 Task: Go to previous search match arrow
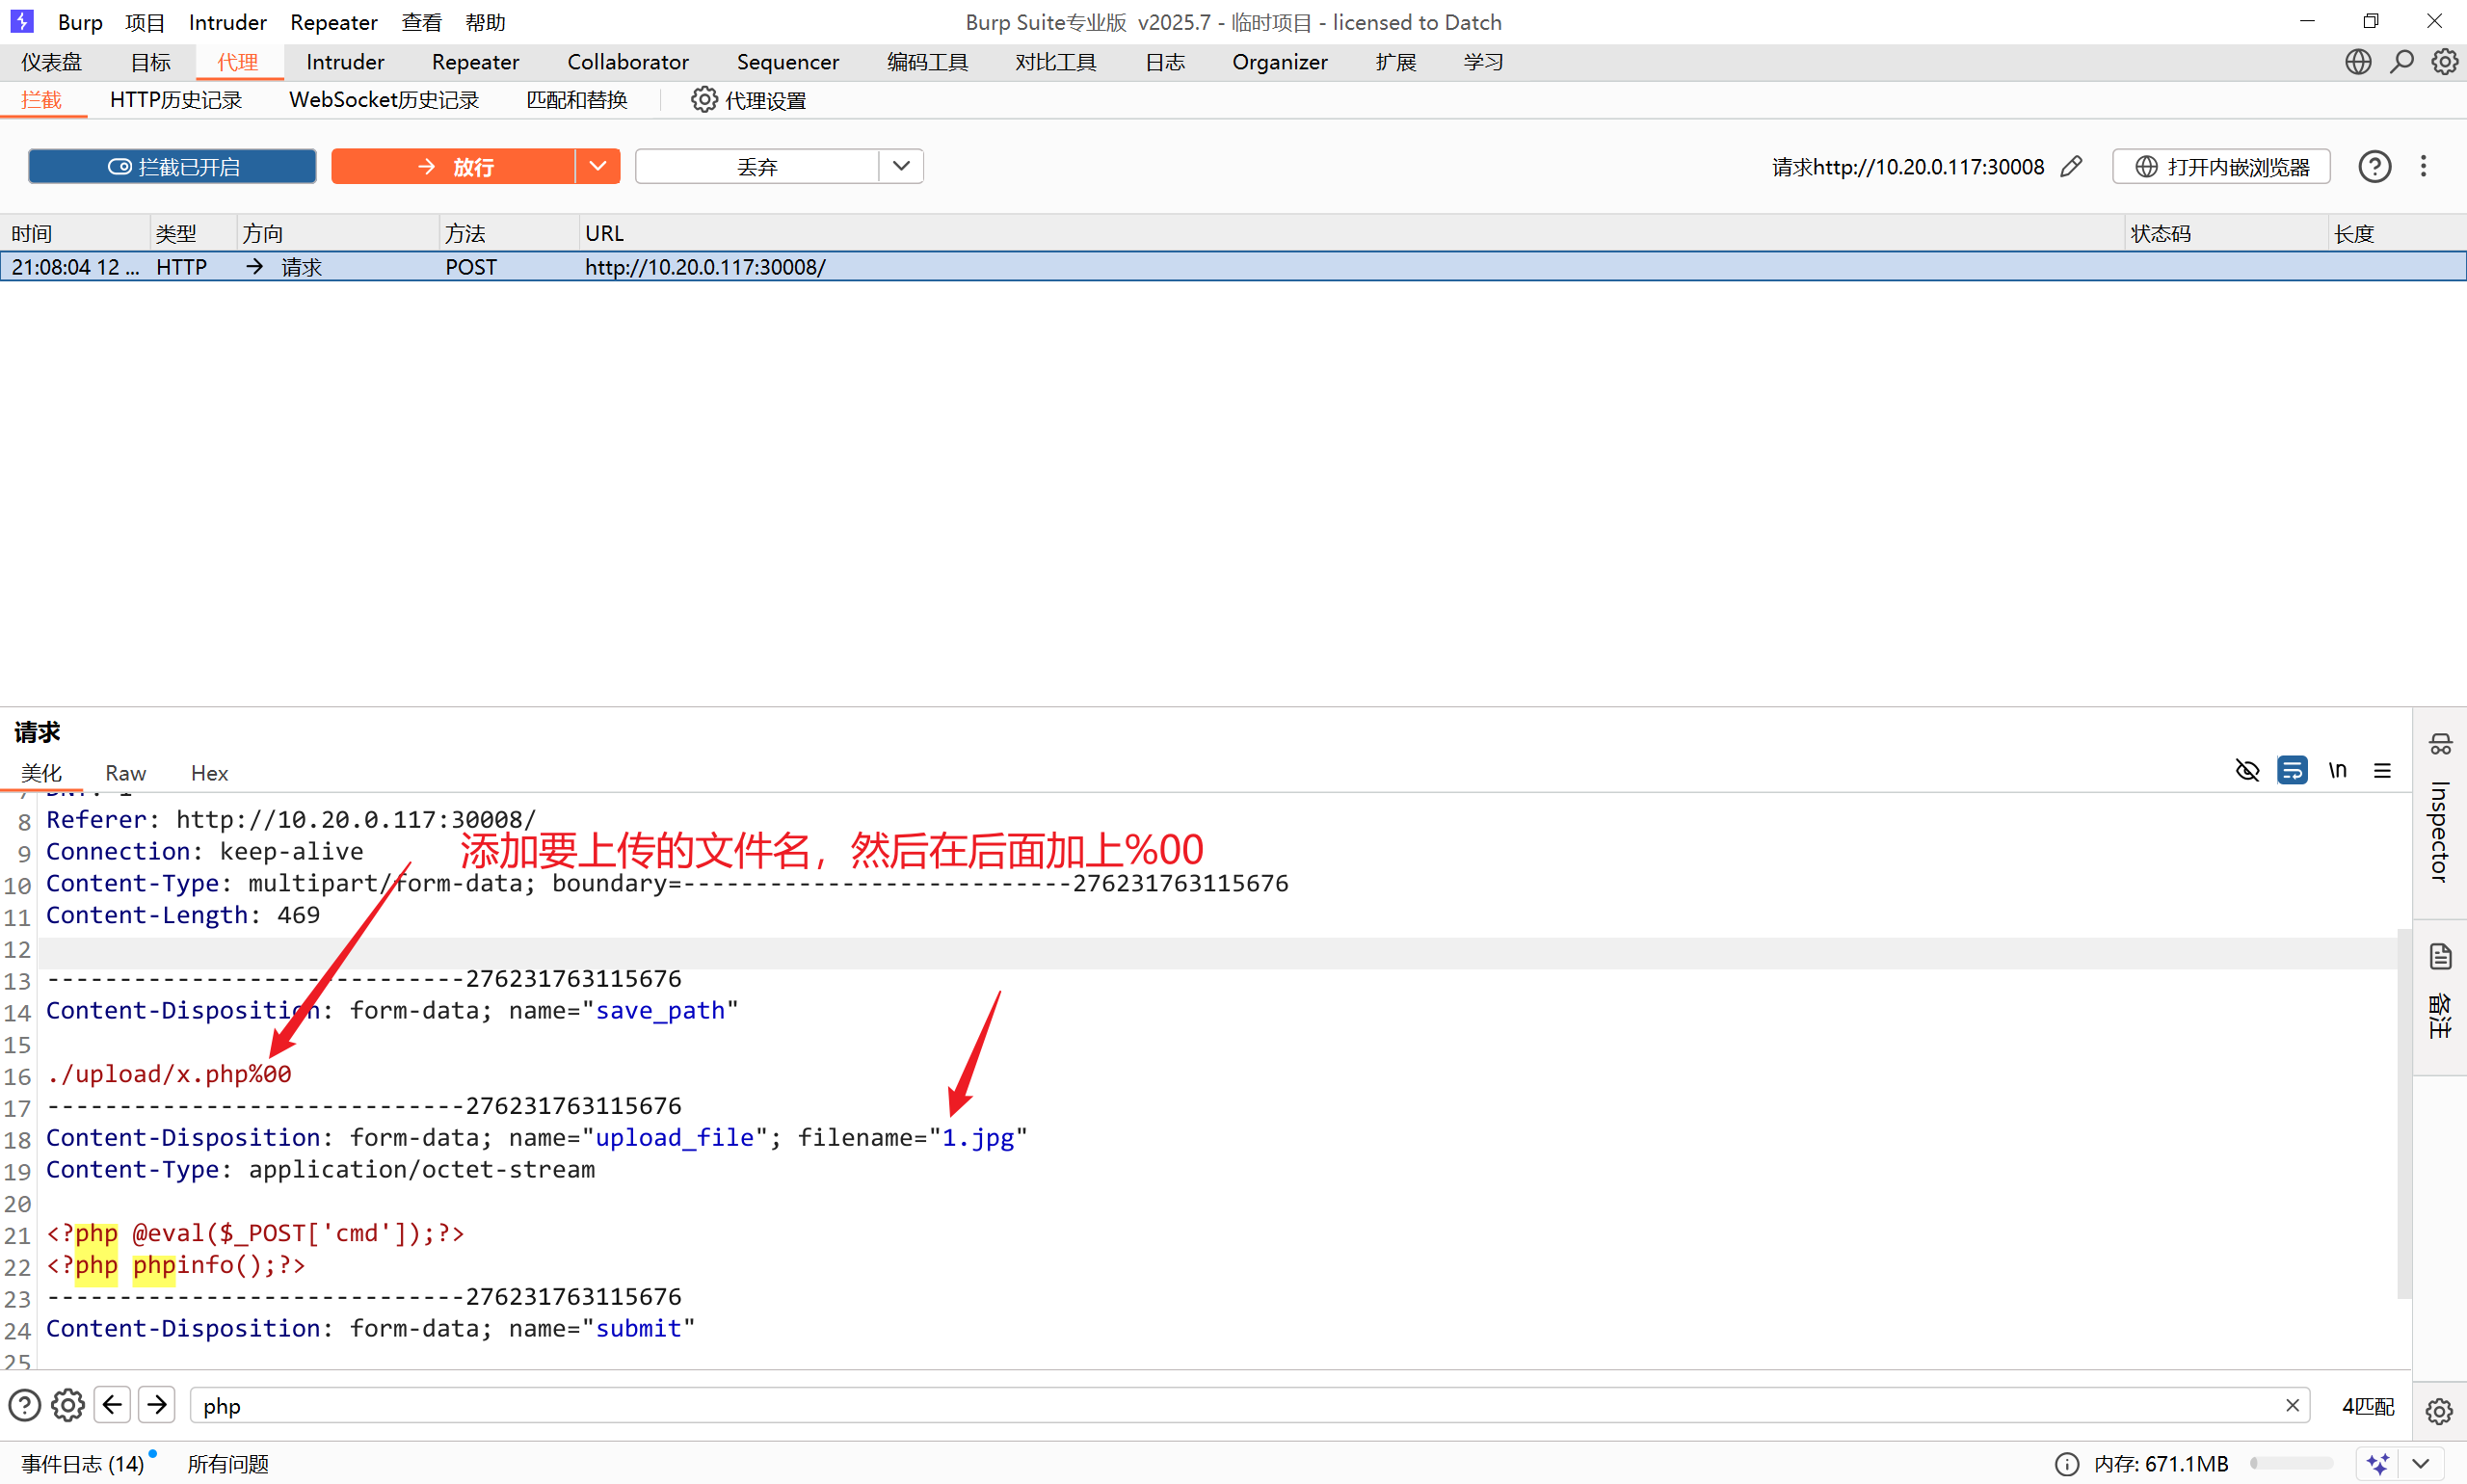pos(113,1405)
